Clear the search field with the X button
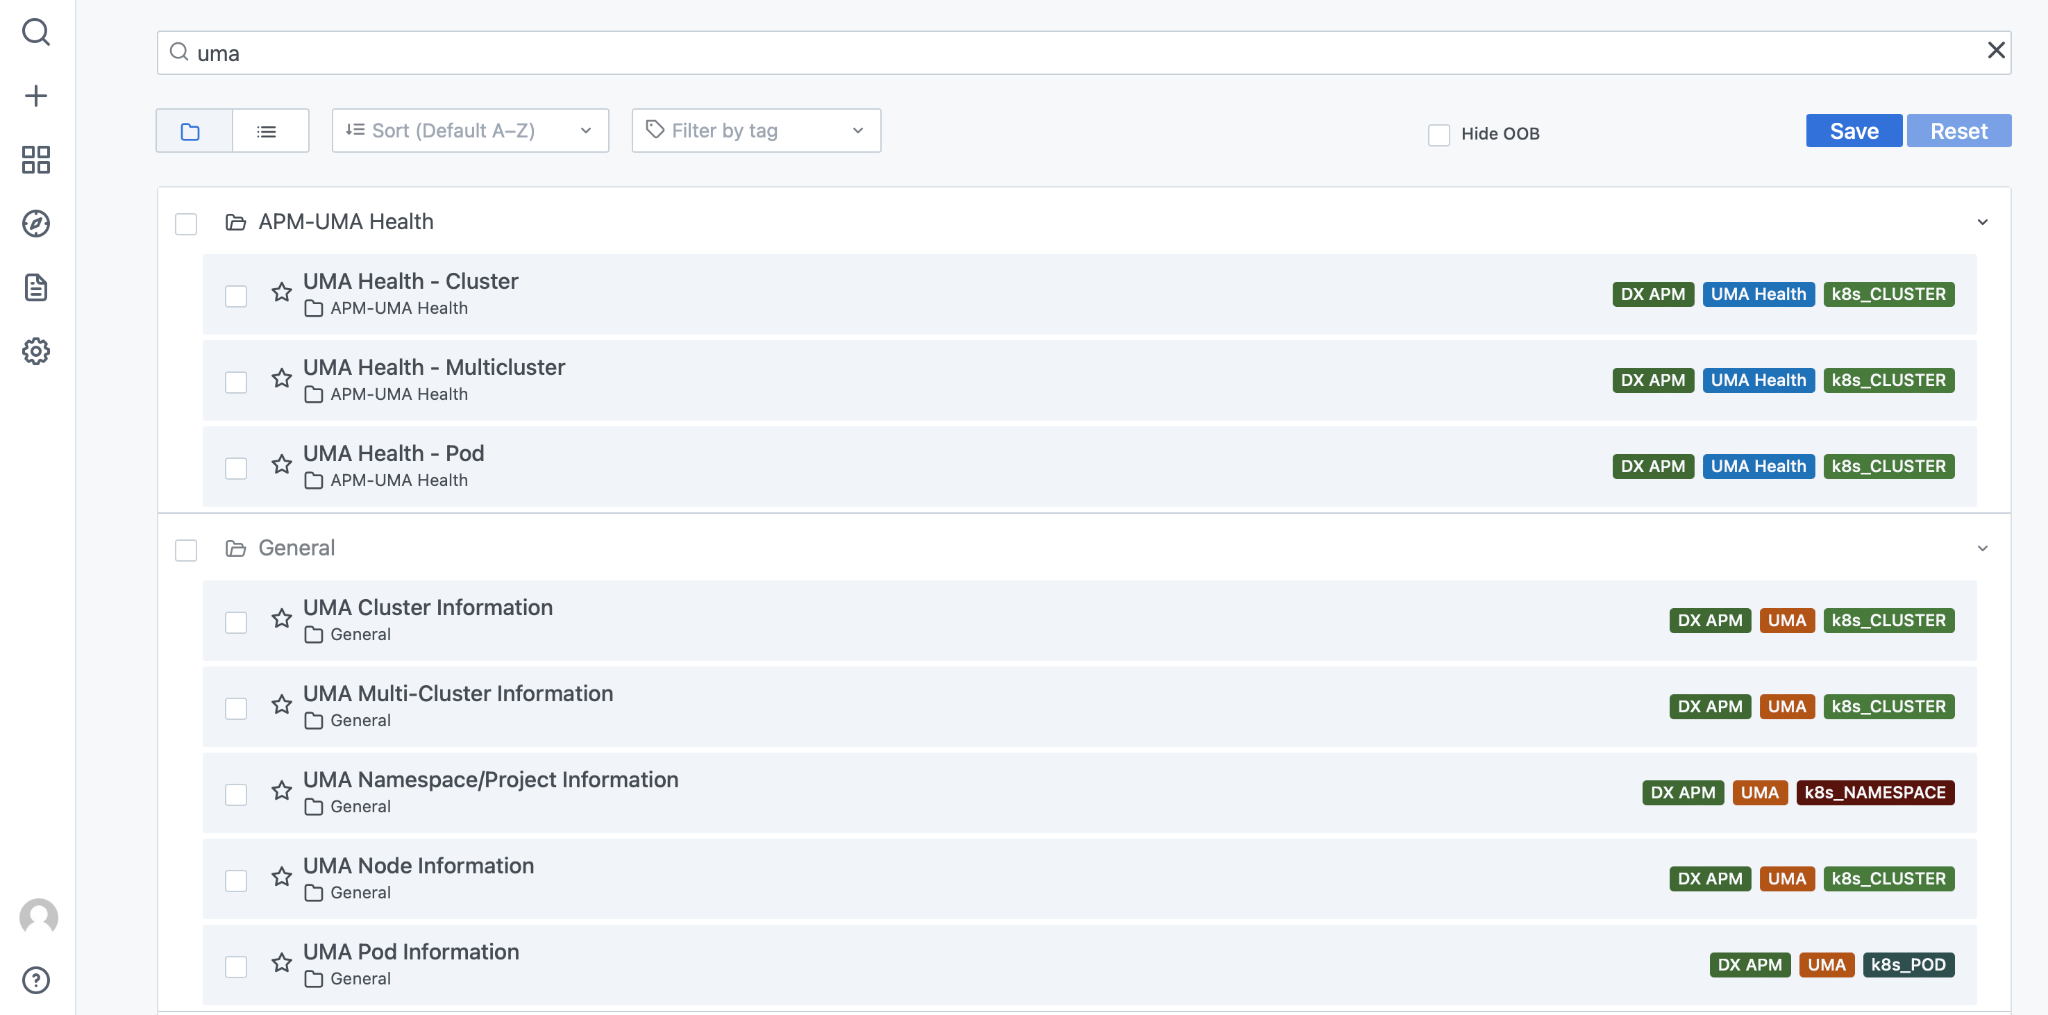Viewport: 2048px width, 1015px height. (1998, 50)
